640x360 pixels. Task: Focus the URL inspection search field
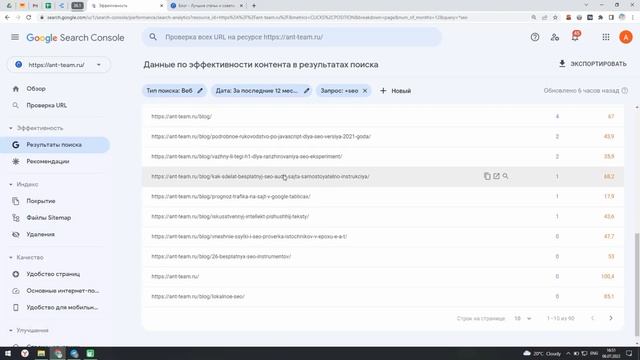(x=292, y=37)
